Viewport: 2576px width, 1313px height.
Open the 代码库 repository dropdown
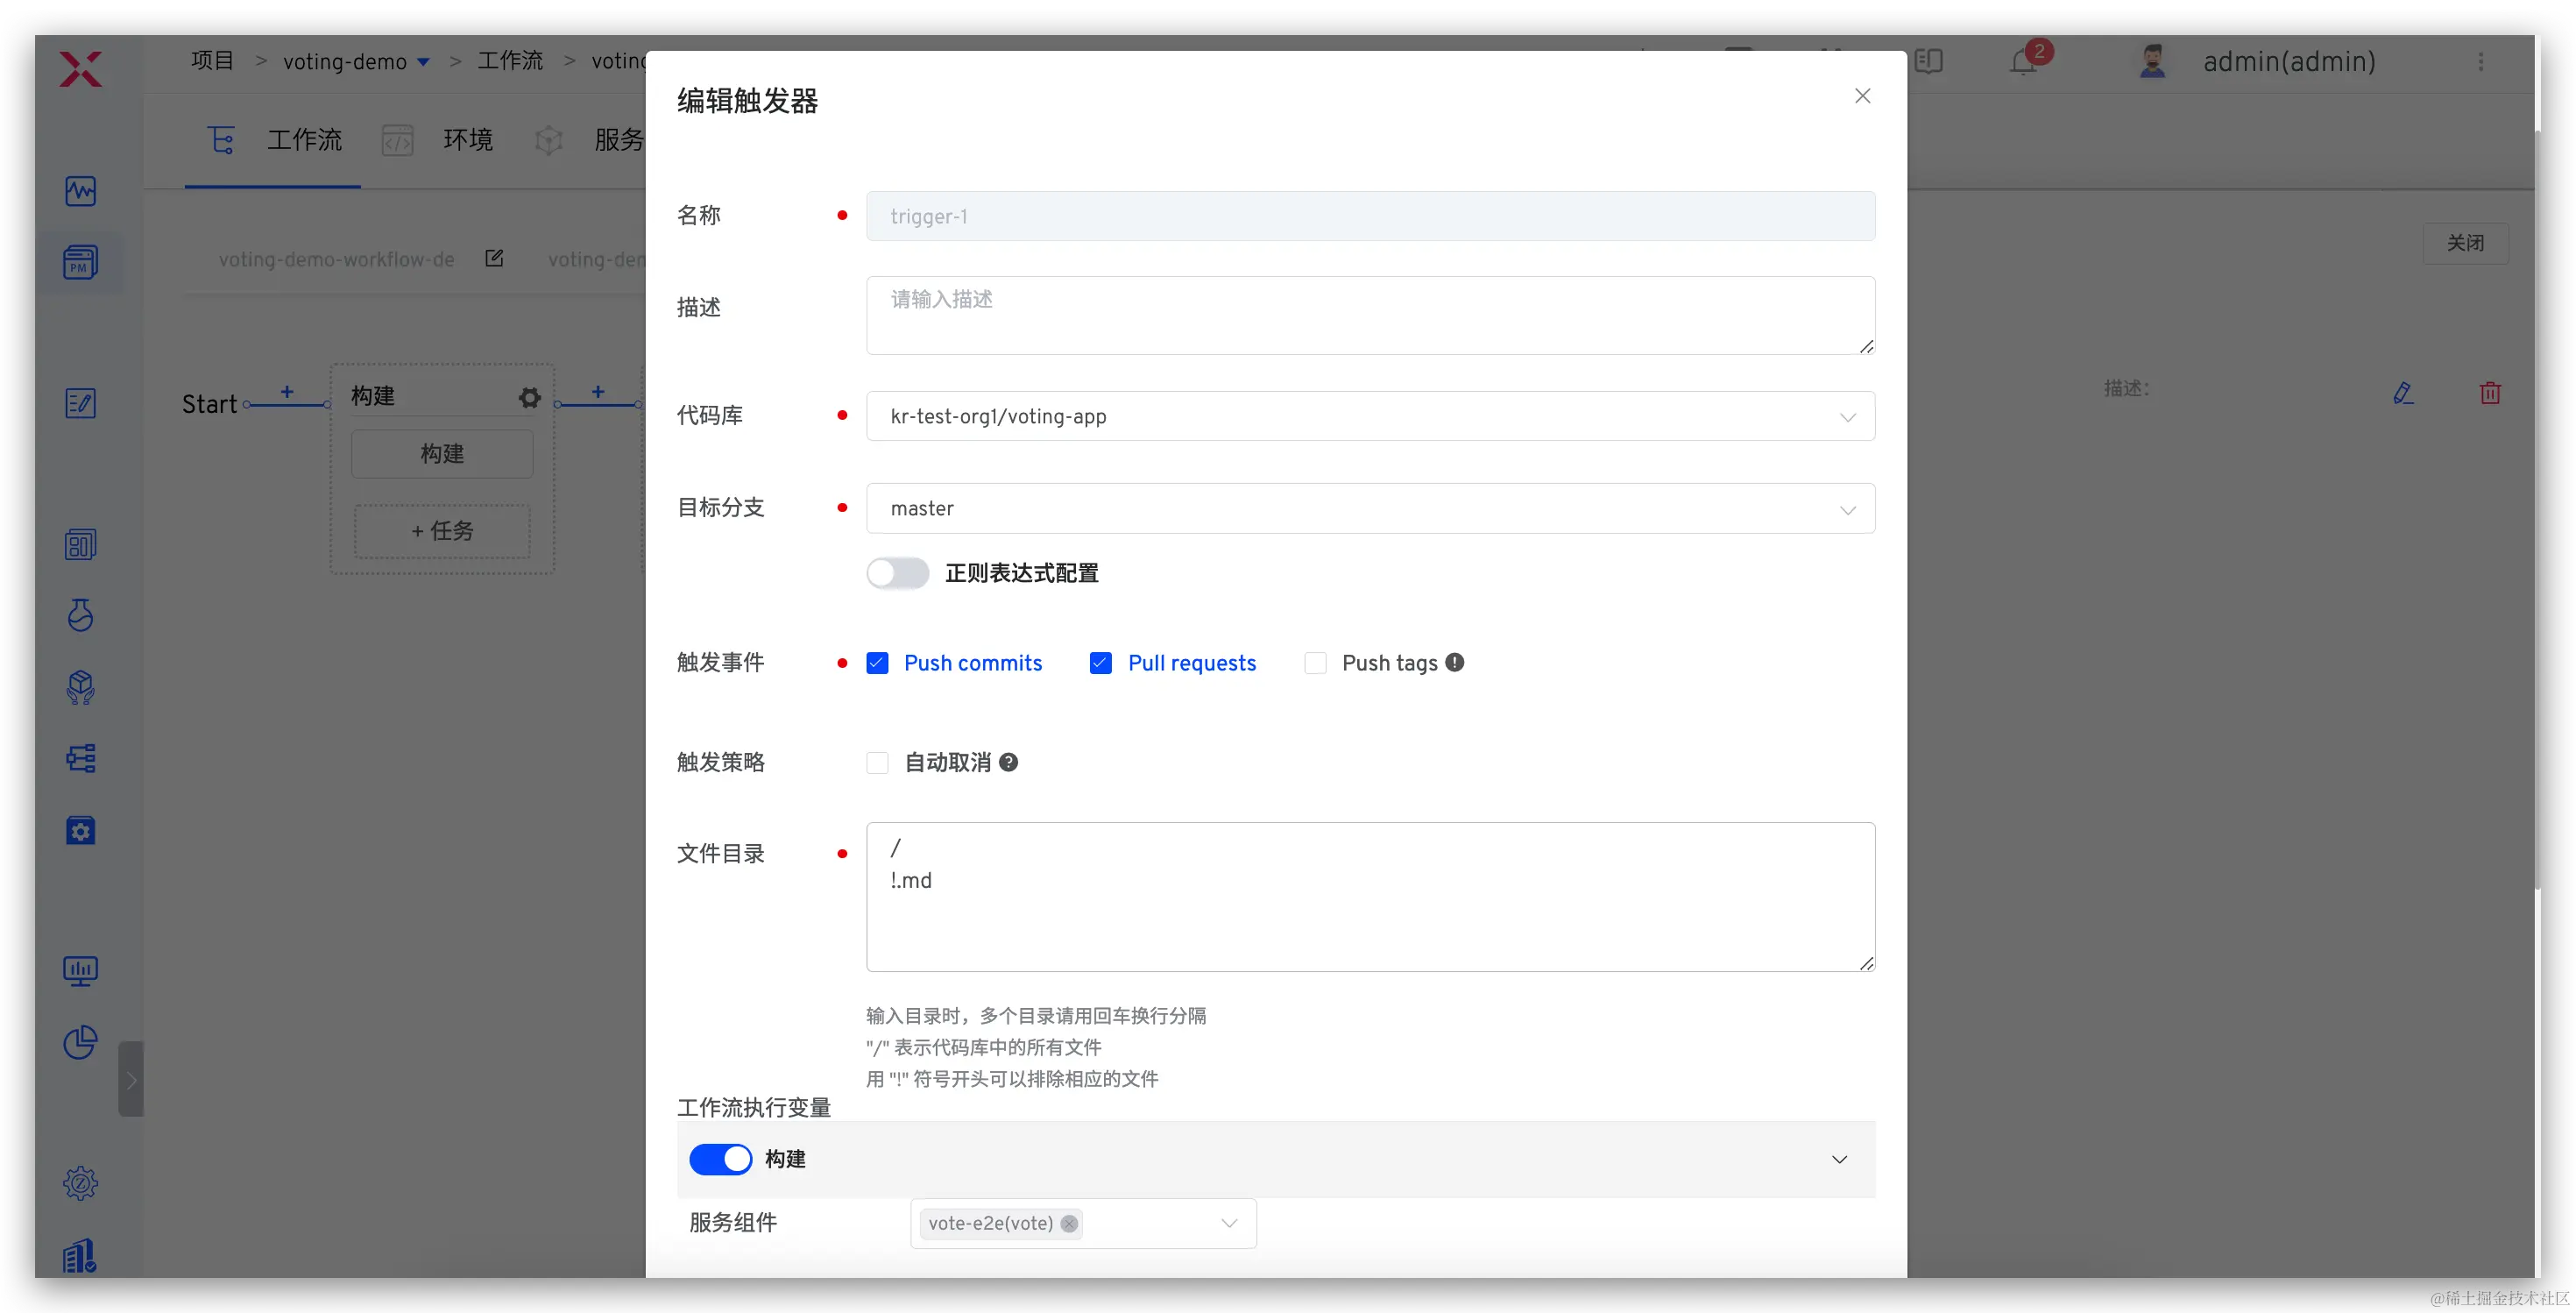pos(1369,416)
